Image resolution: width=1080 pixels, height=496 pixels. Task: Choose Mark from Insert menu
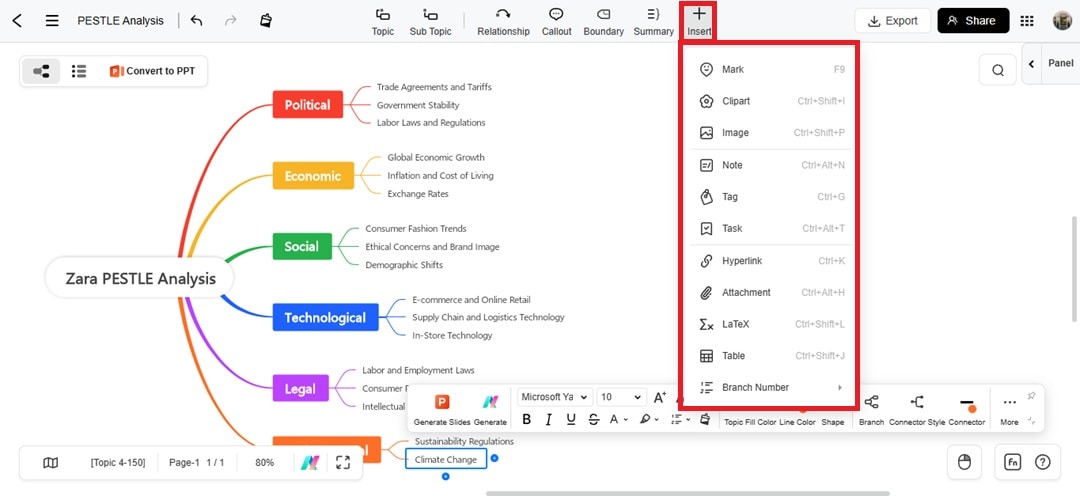coord(771,70)
